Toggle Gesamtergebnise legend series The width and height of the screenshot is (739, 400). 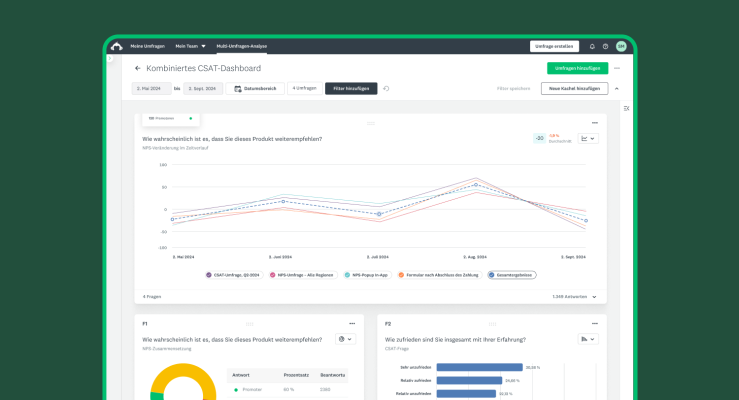coord(511,274)
